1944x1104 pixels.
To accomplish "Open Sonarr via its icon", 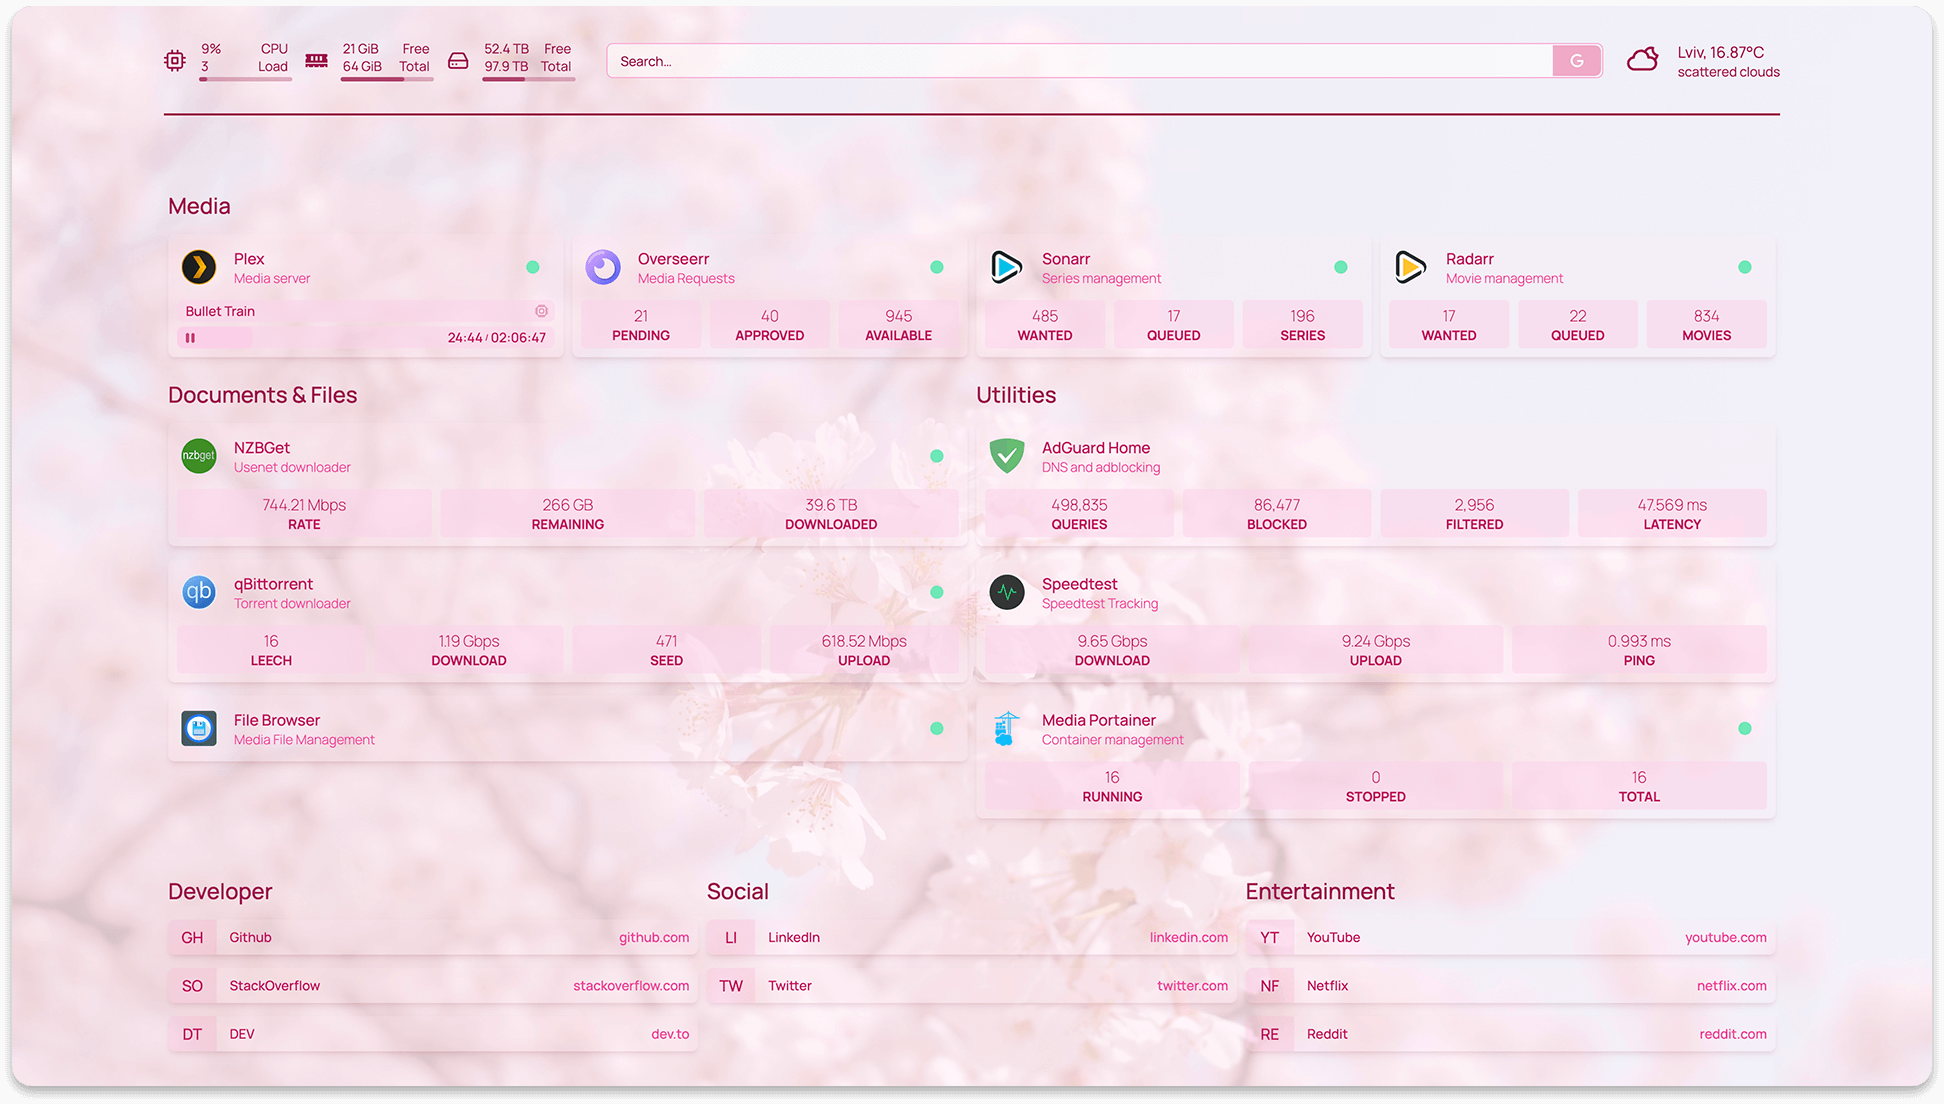I will [x=1006, y=267].
